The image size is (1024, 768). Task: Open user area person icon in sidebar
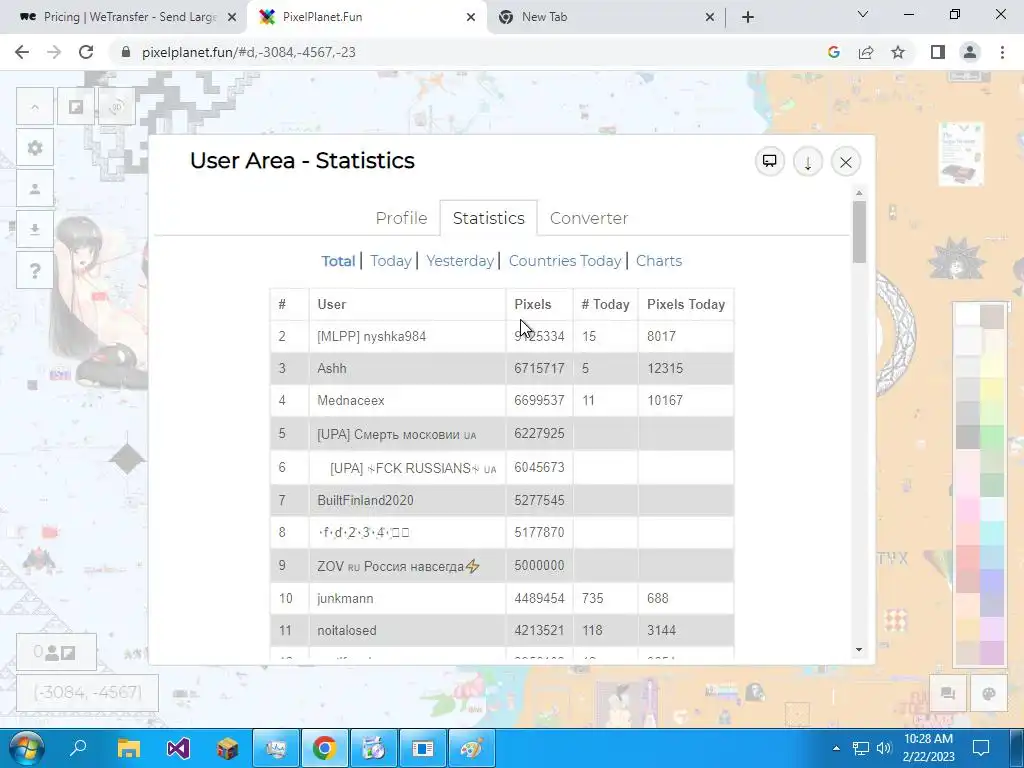35,189
